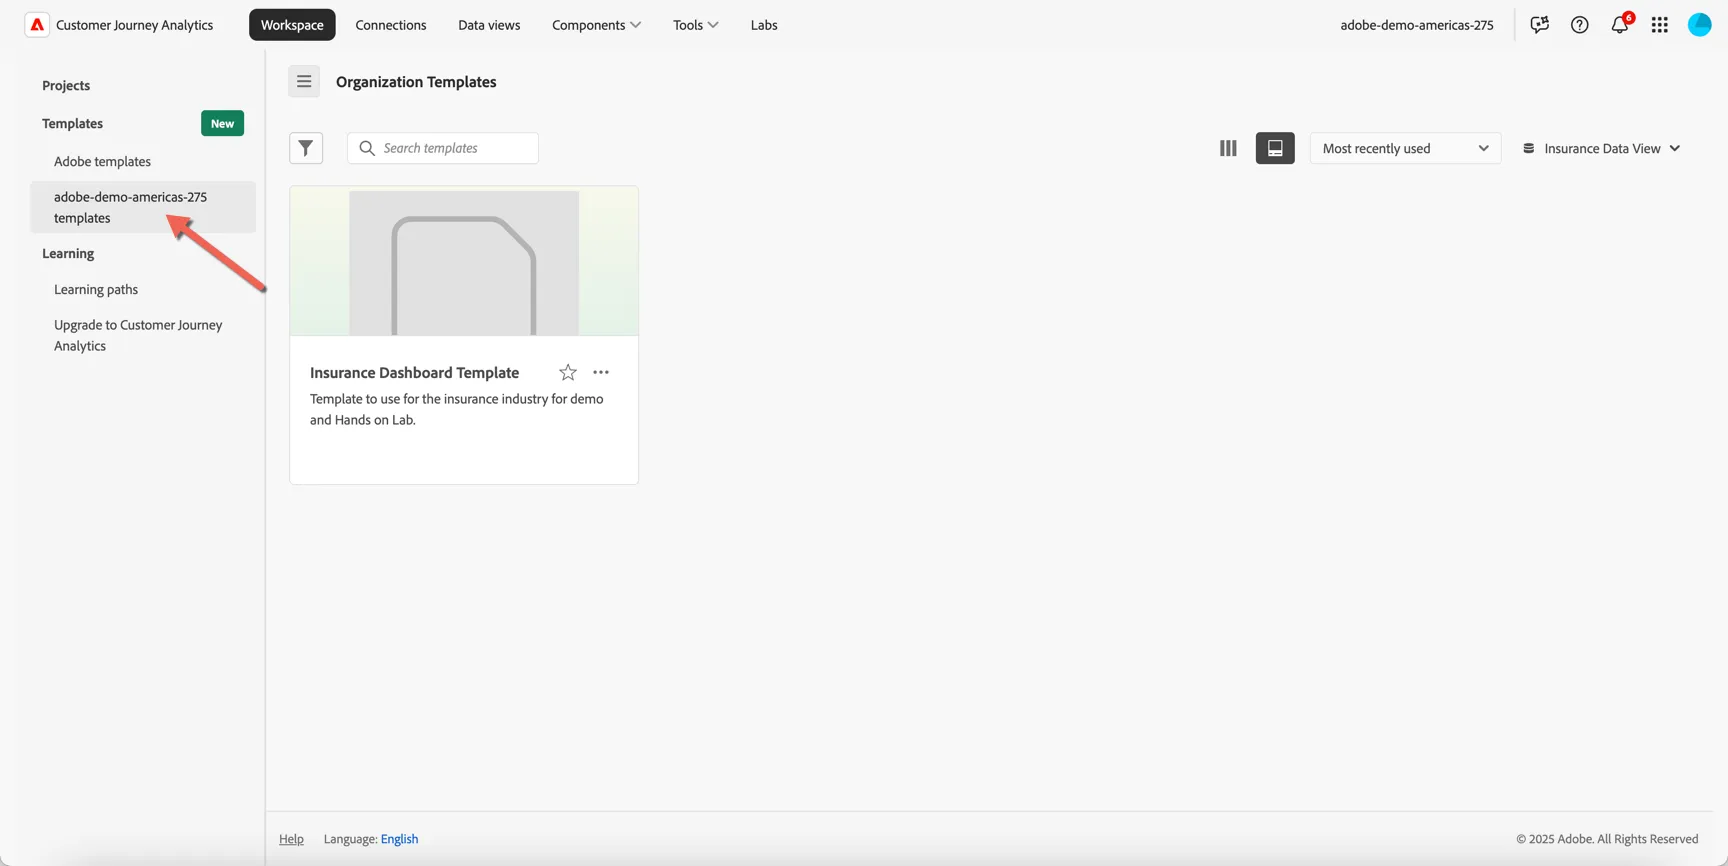The width and height of the screenshot is (1728, 866).
Task: Open the filter panel funnel icon
Action: click(306, 148)
